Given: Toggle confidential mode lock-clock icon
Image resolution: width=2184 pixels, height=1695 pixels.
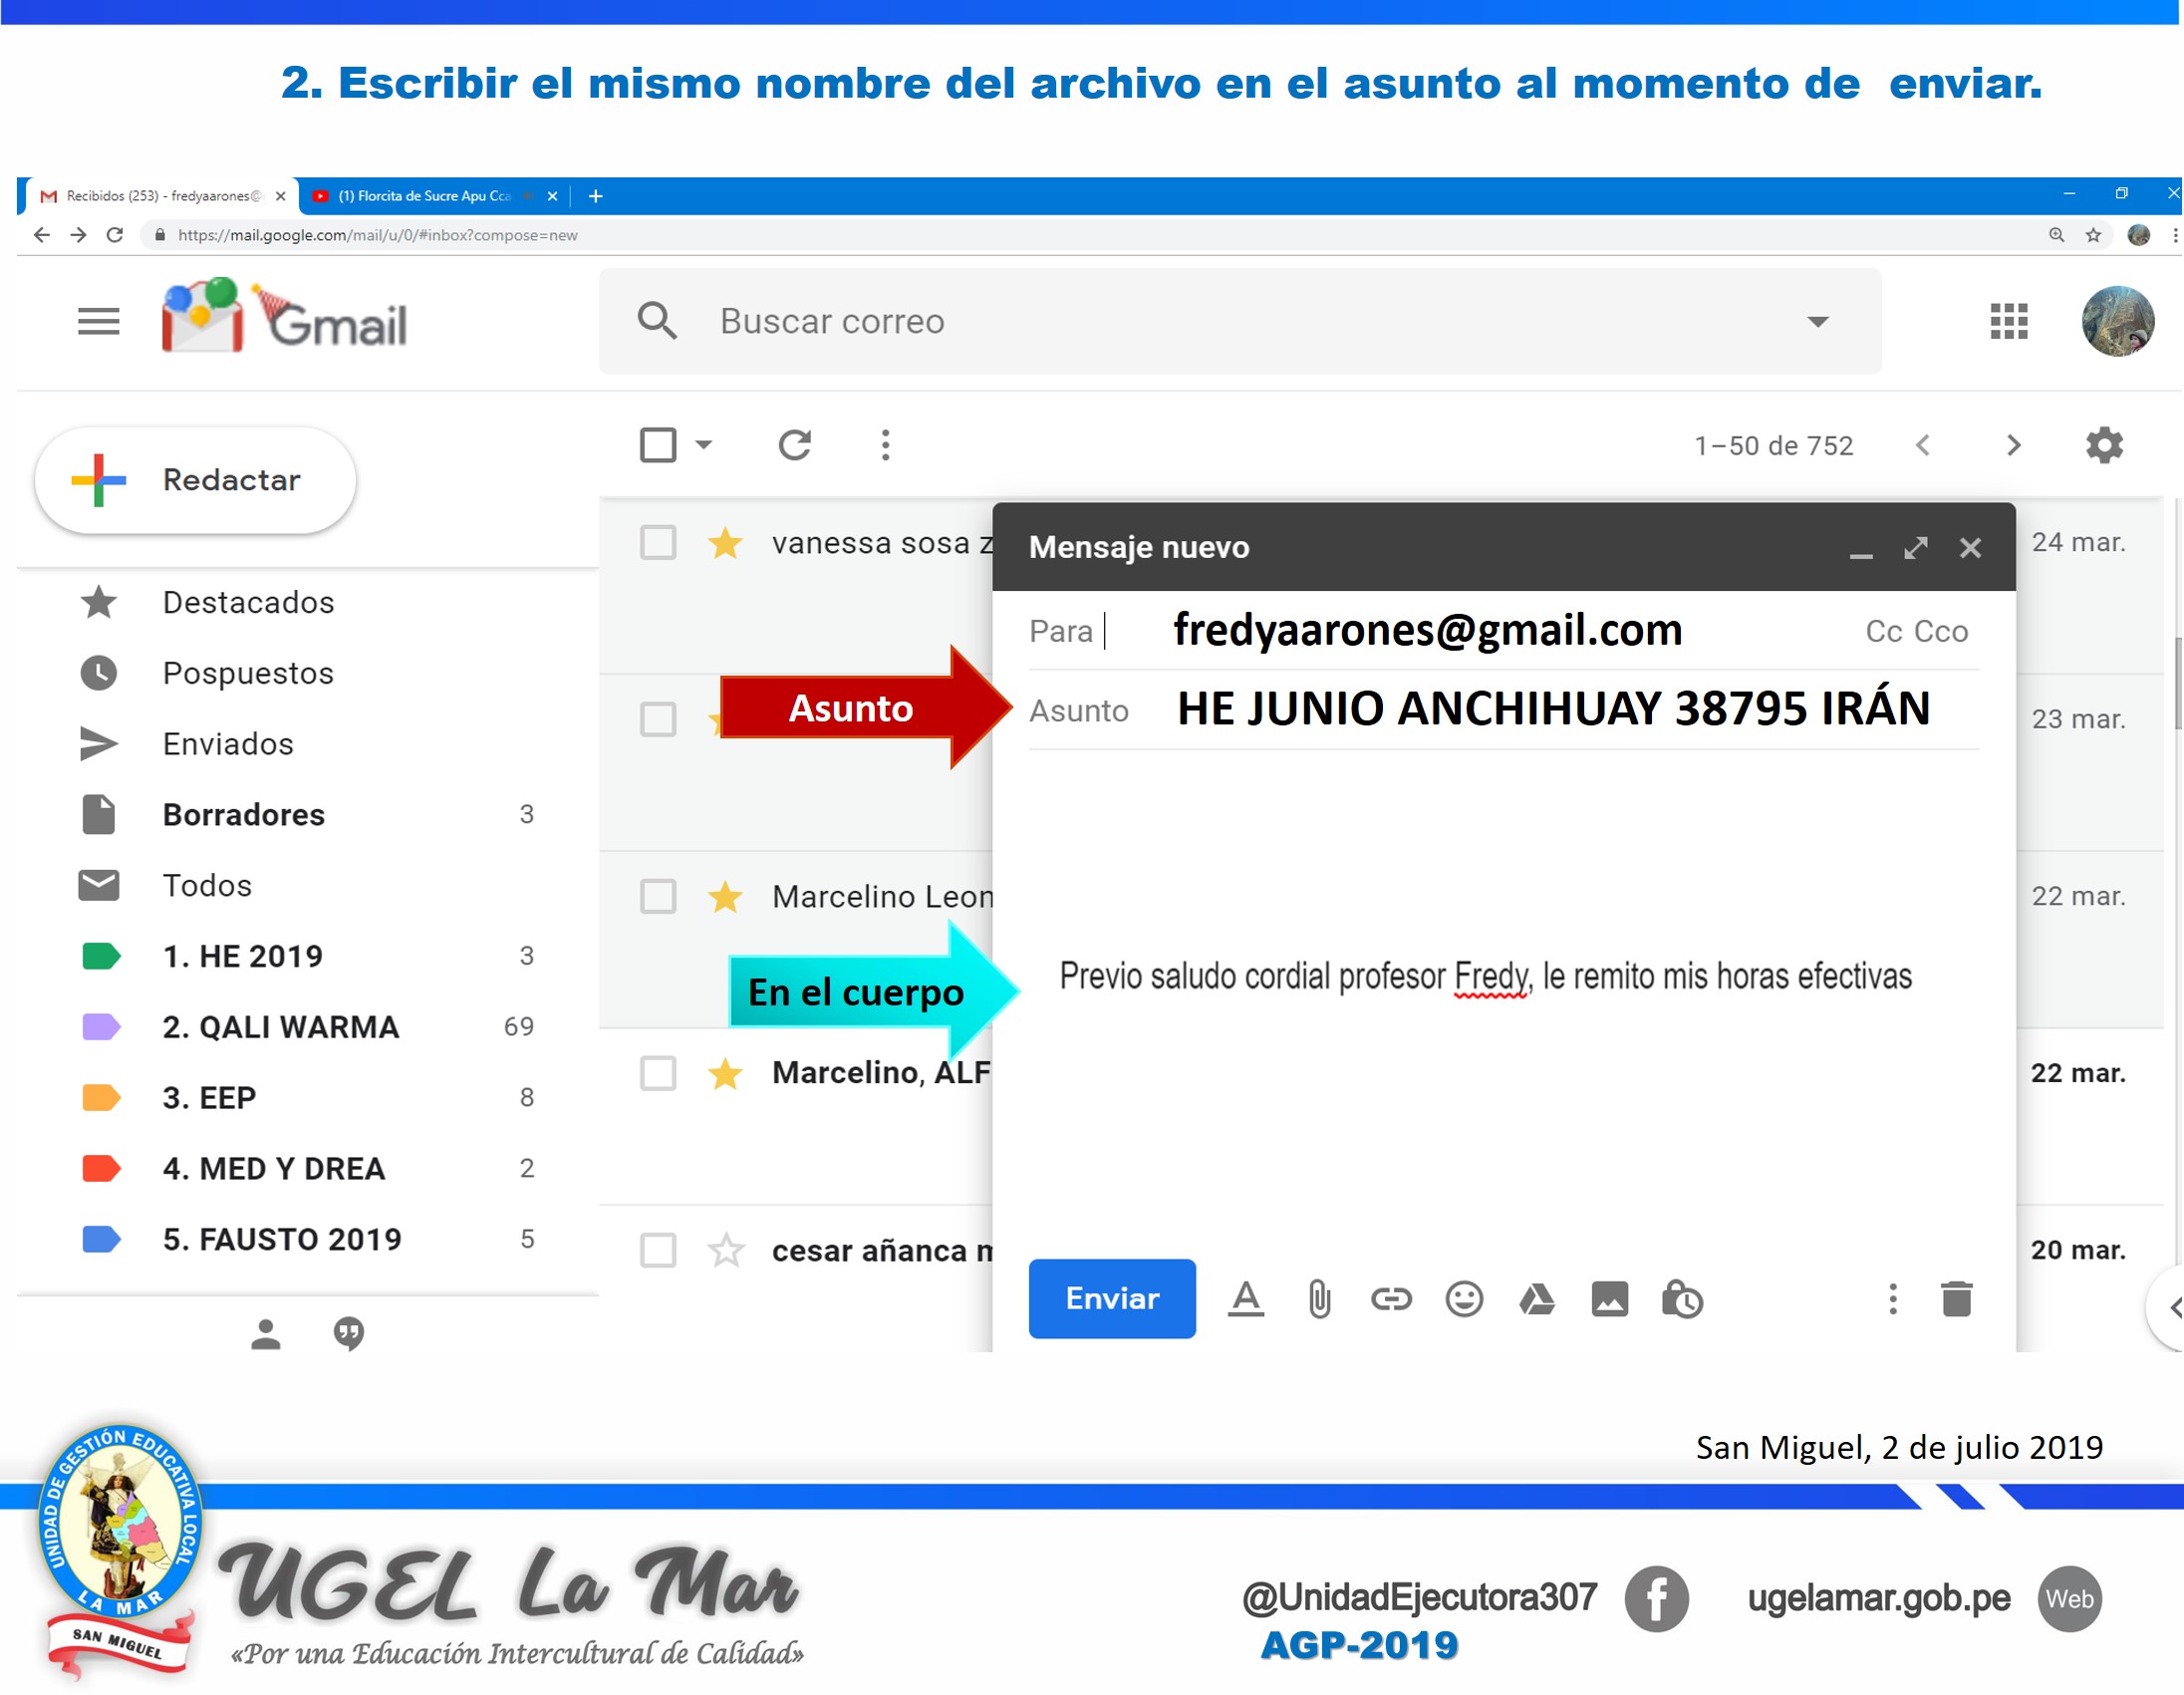Looking at the screenshot, I should click(1683, 1299).
